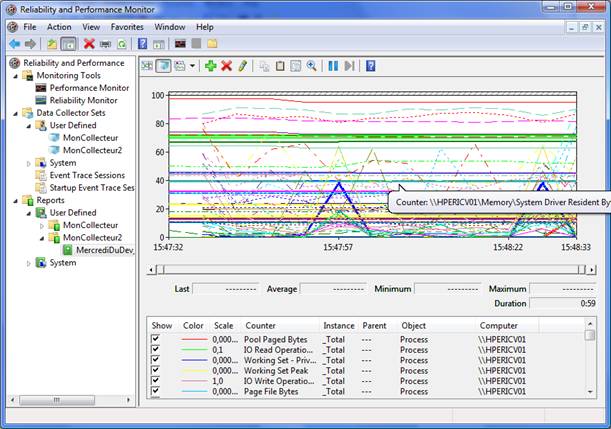
Task: Open the View menu
Action: coord(91,27)
